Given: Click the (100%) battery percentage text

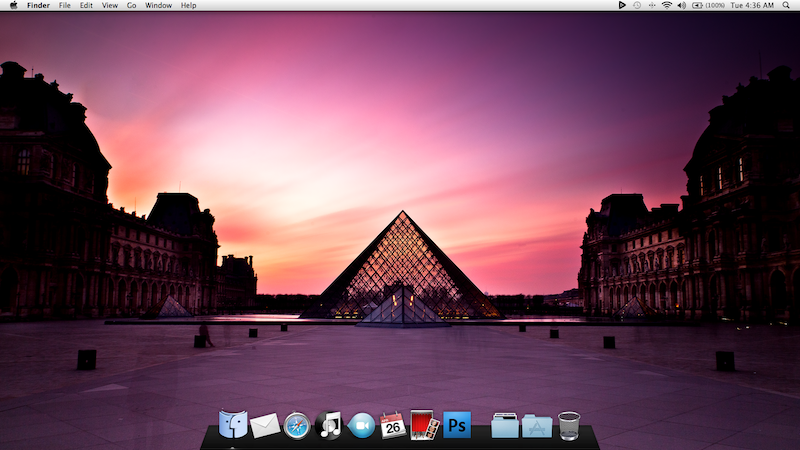Looking at the screenshot, I should coord(715,5).
